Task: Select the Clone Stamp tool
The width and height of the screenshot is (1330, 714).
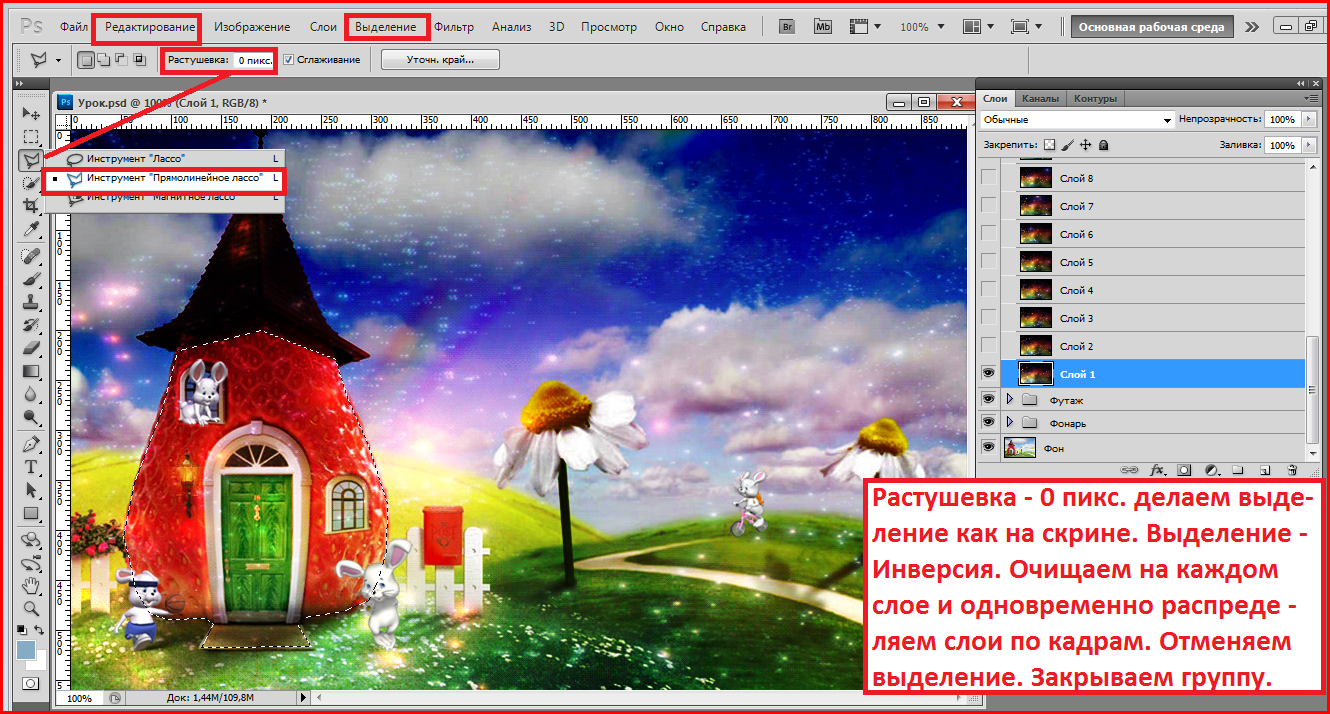Action: tap(31, 302)
